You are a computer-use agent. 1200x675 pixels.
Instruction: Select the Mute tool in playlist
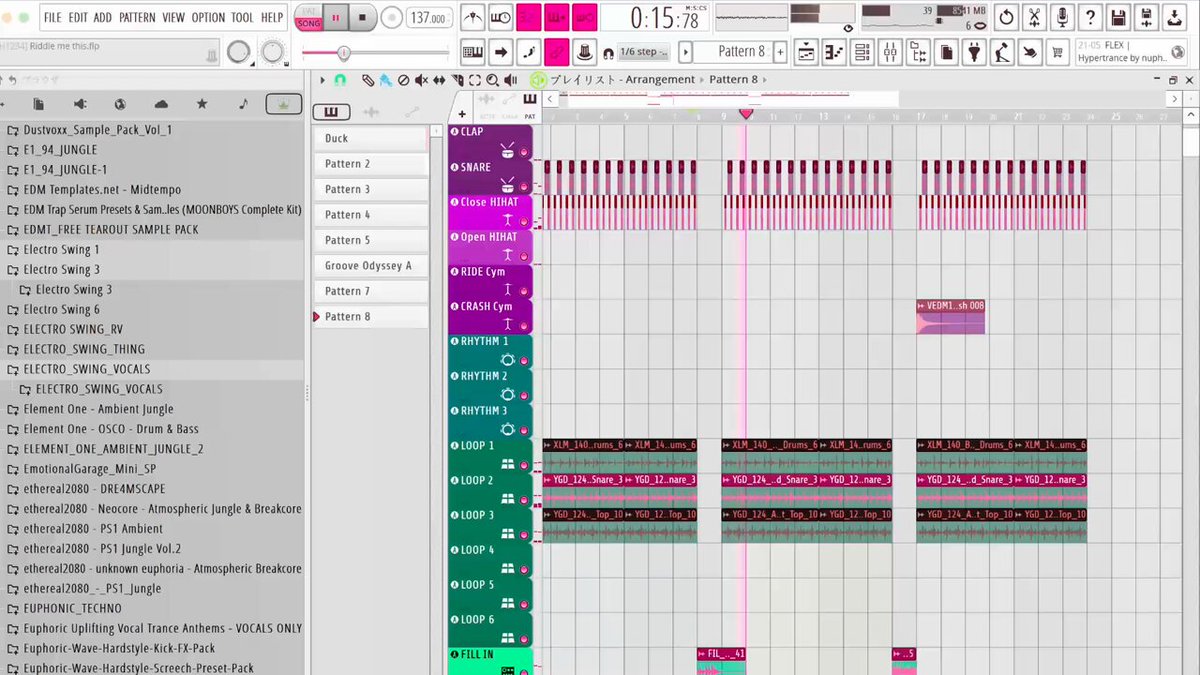click(x=421, y=80)
